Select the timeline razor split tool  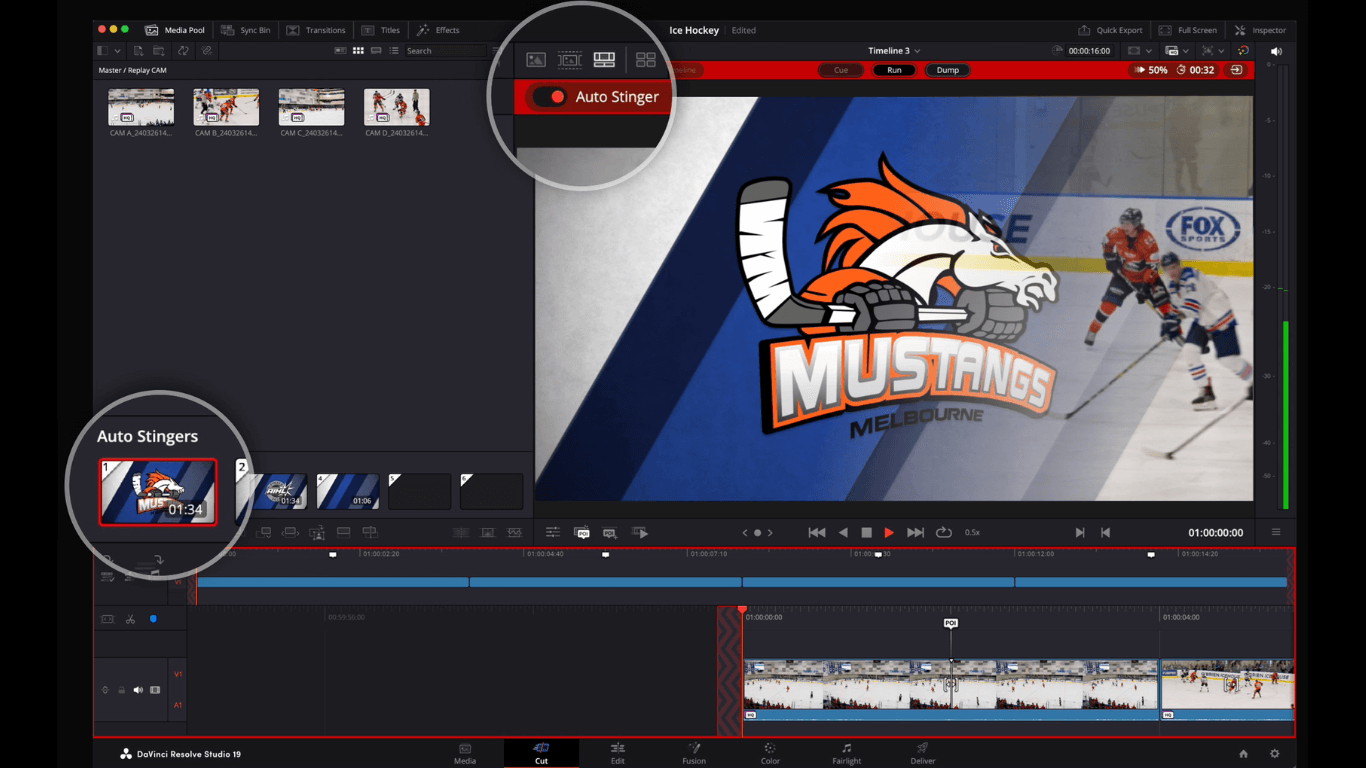(x=130, y=619)
